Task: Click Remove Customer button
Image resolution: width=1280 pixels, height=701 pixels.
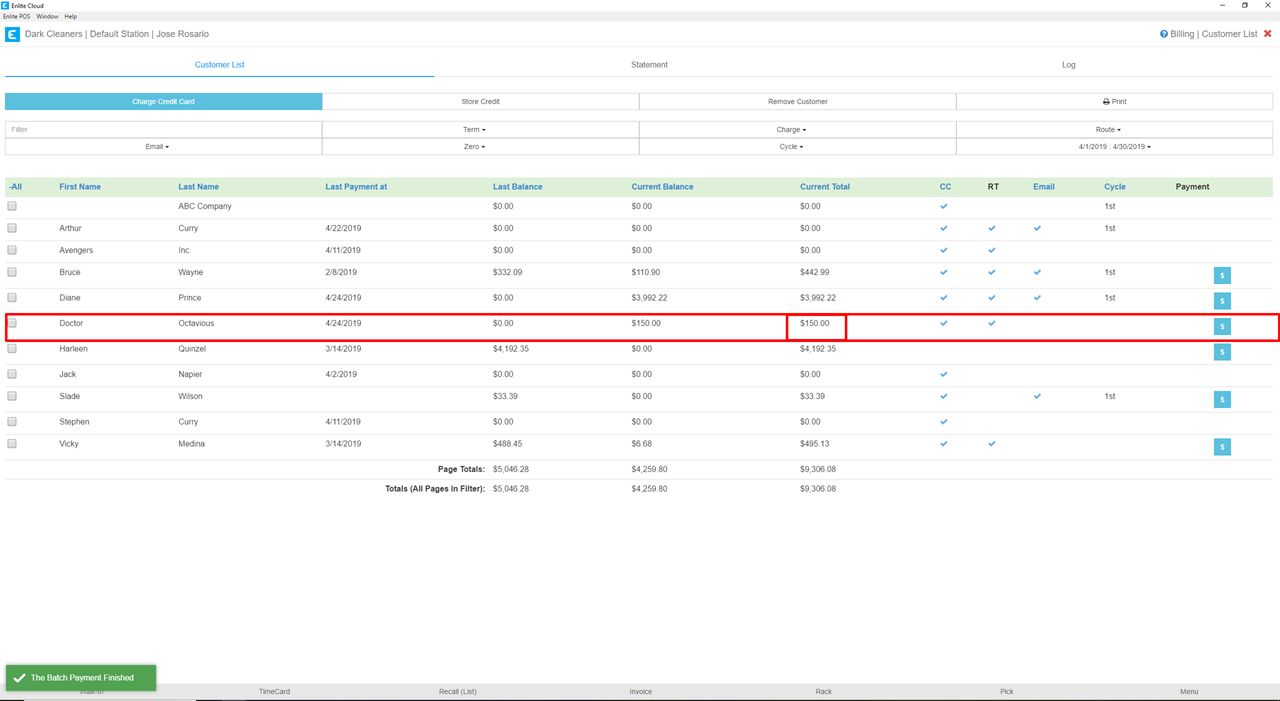Action: (797, 101)
